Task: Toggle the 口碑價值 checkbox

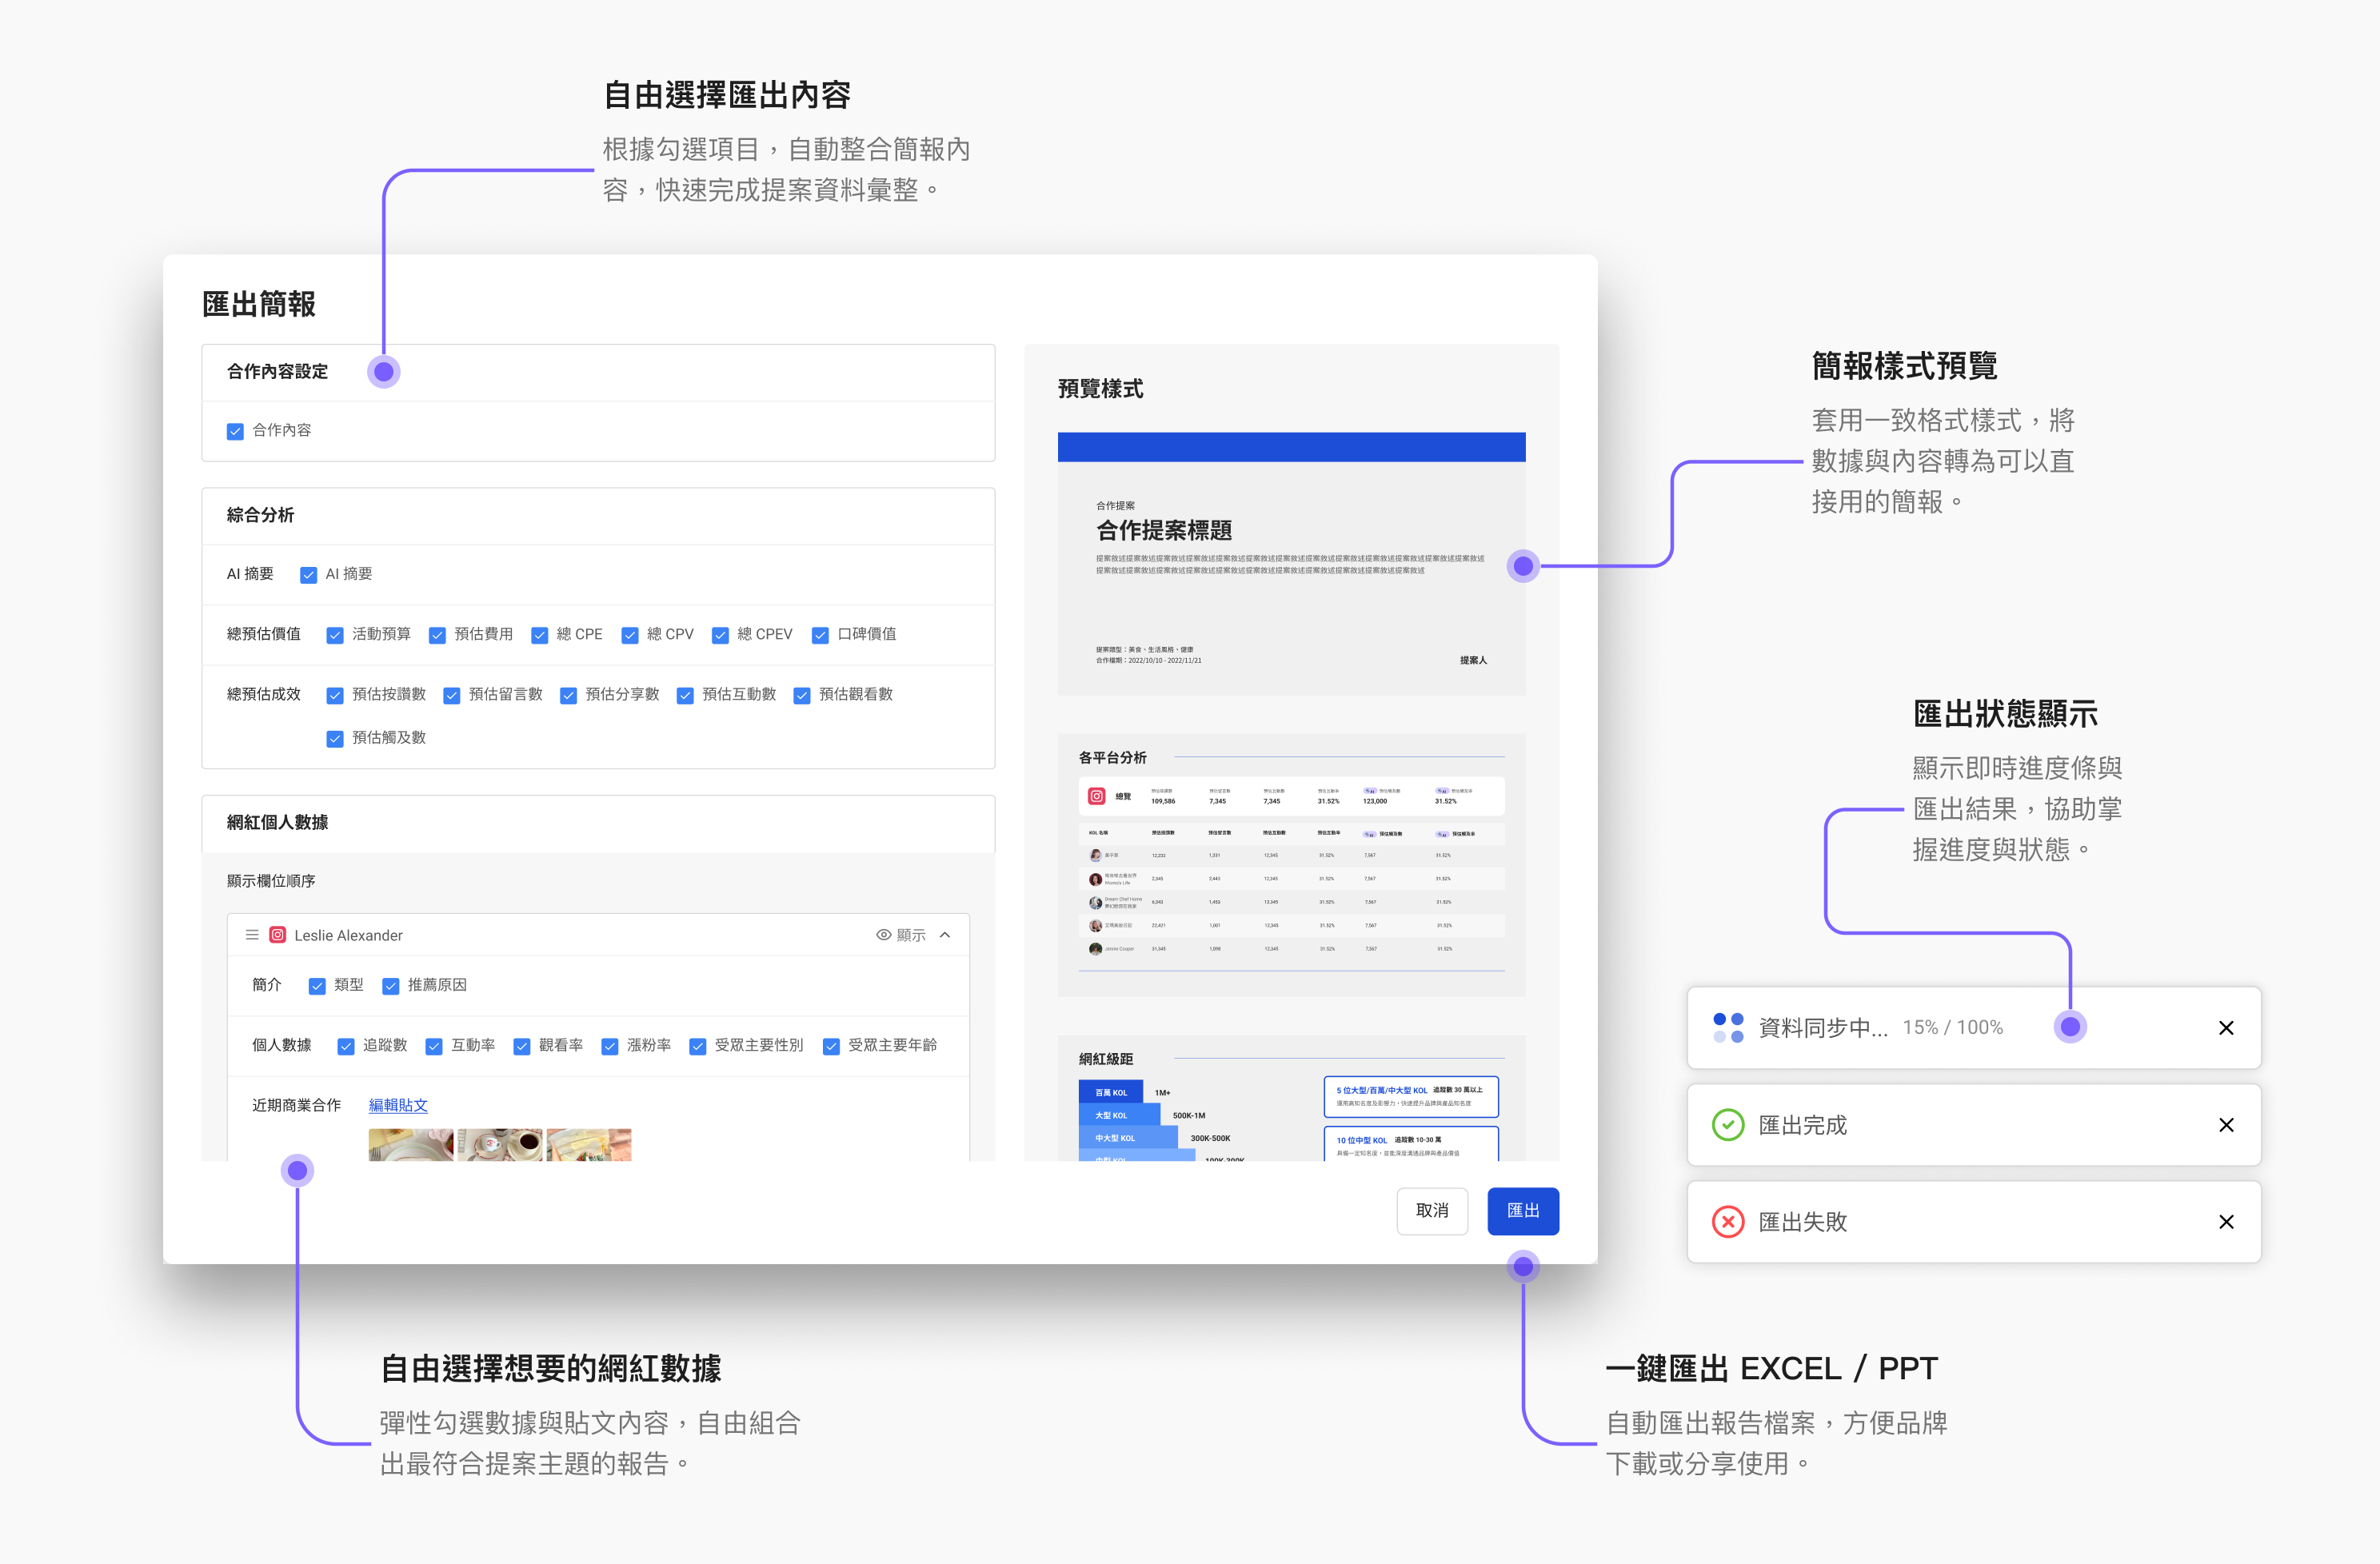Action: 820,635
